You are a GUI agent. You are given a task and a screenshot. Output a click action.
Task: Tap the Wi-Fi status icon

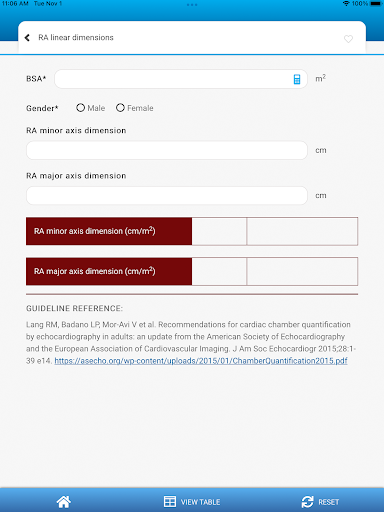[x=346, y=4]
